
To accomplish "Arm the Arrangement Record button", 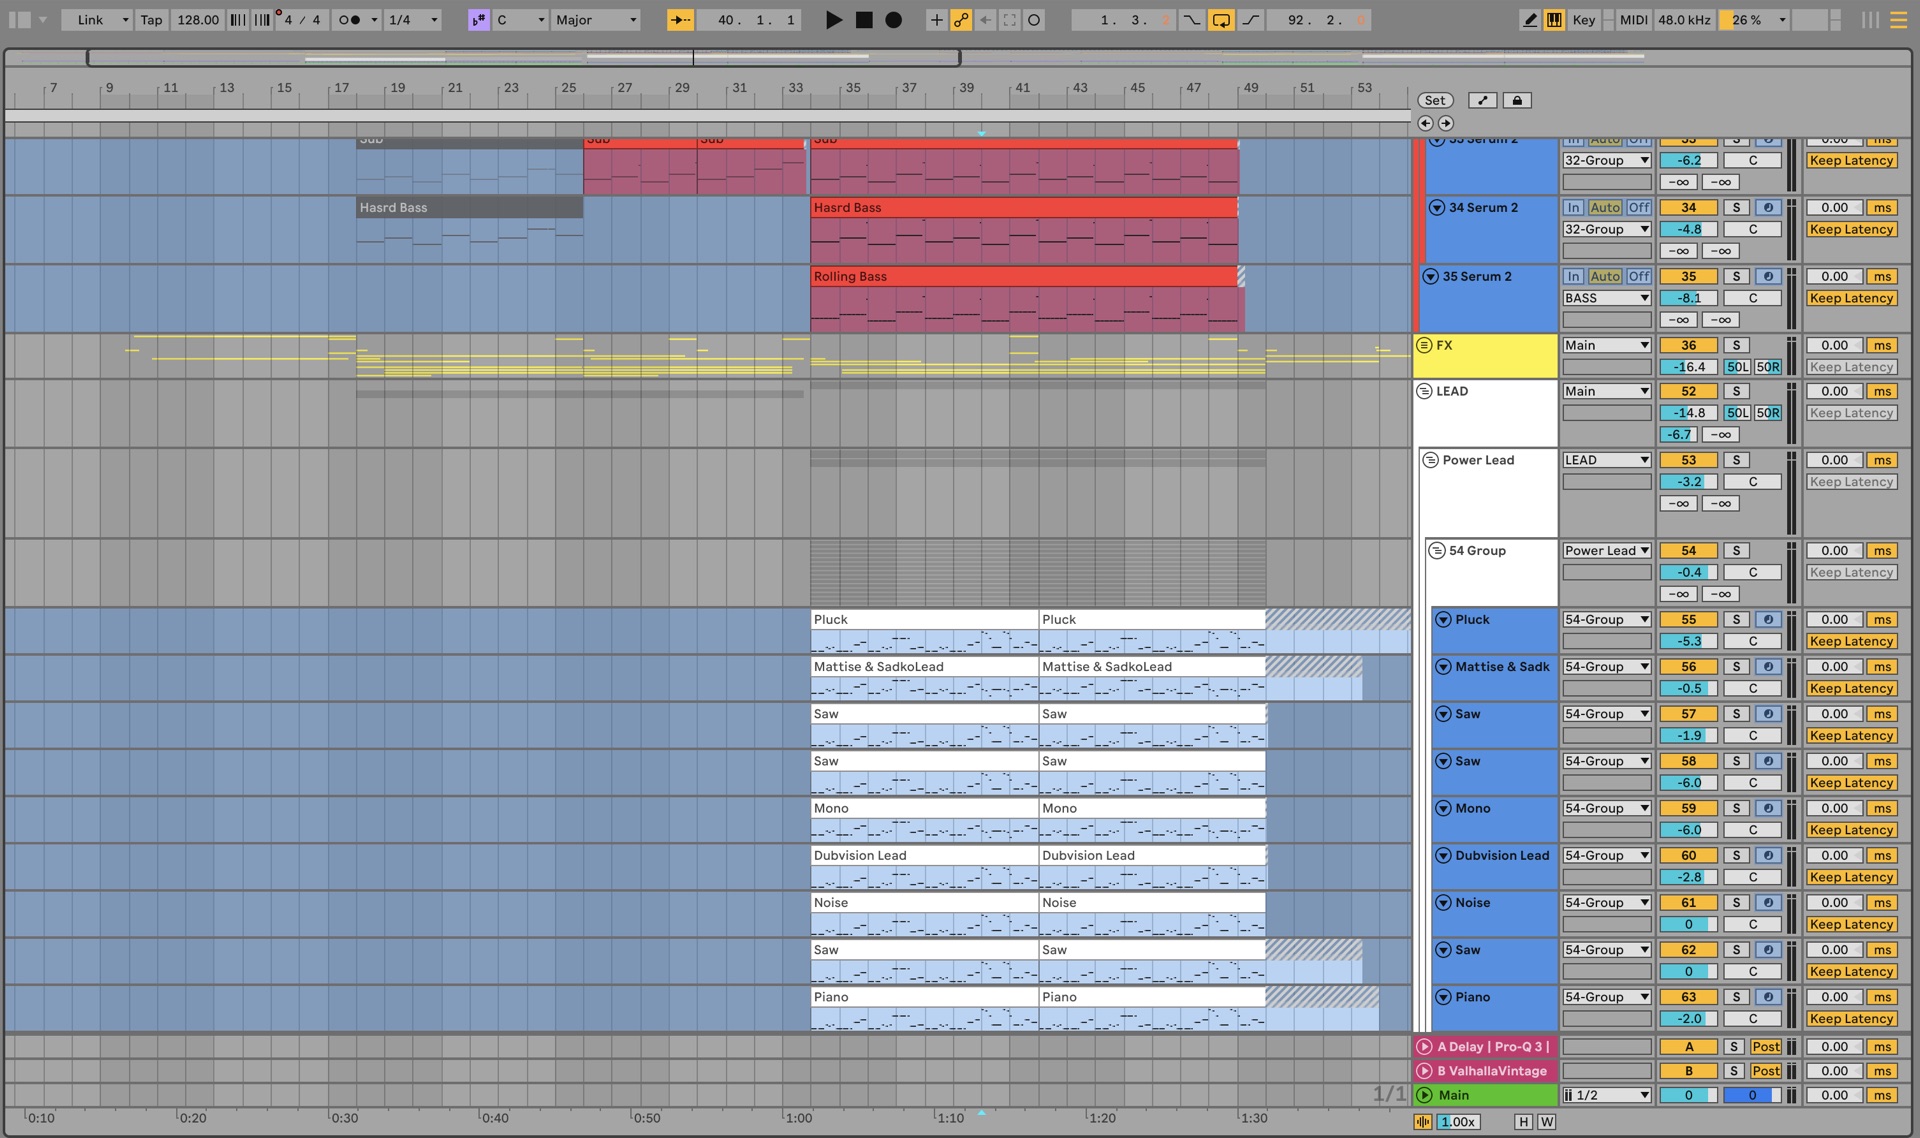I will coord(894,20).
